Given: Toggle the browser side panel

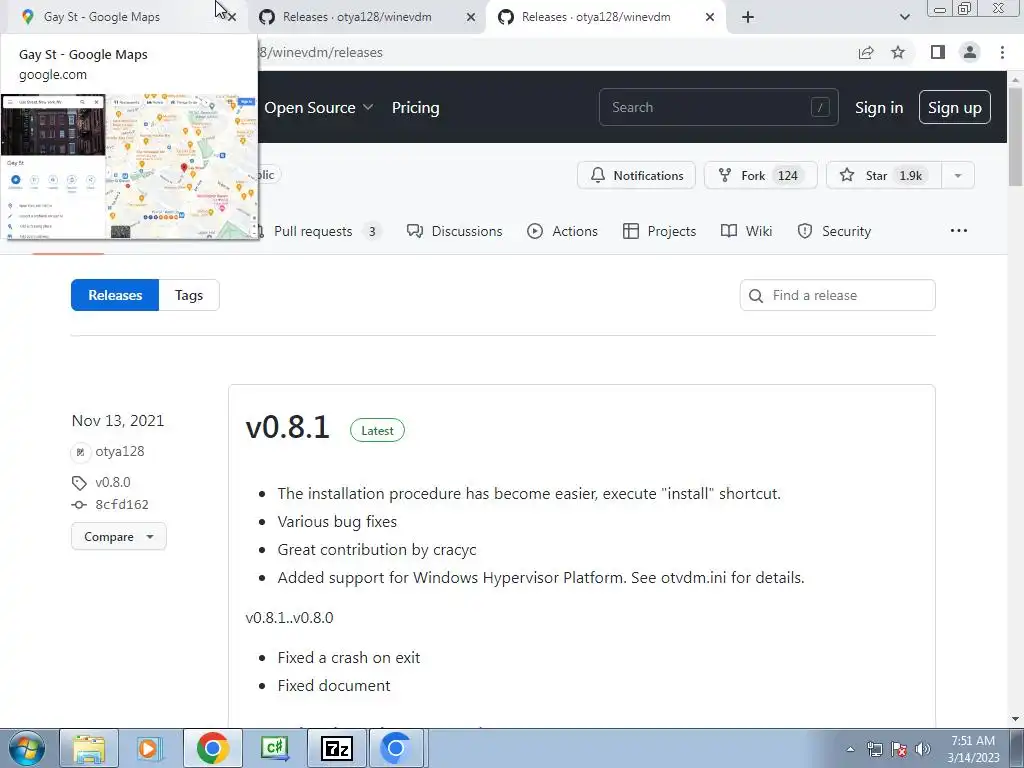Looking at the screenshot, I should point(938,52).
